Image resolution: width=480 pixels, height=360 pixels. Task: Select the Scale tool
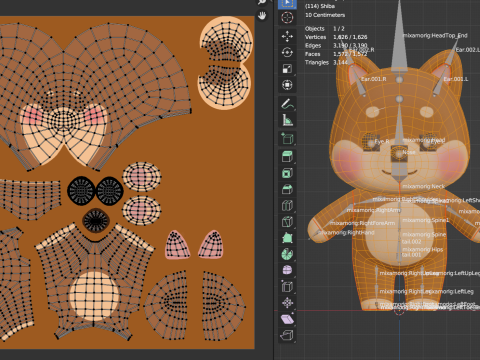click(x=287, y=69)
